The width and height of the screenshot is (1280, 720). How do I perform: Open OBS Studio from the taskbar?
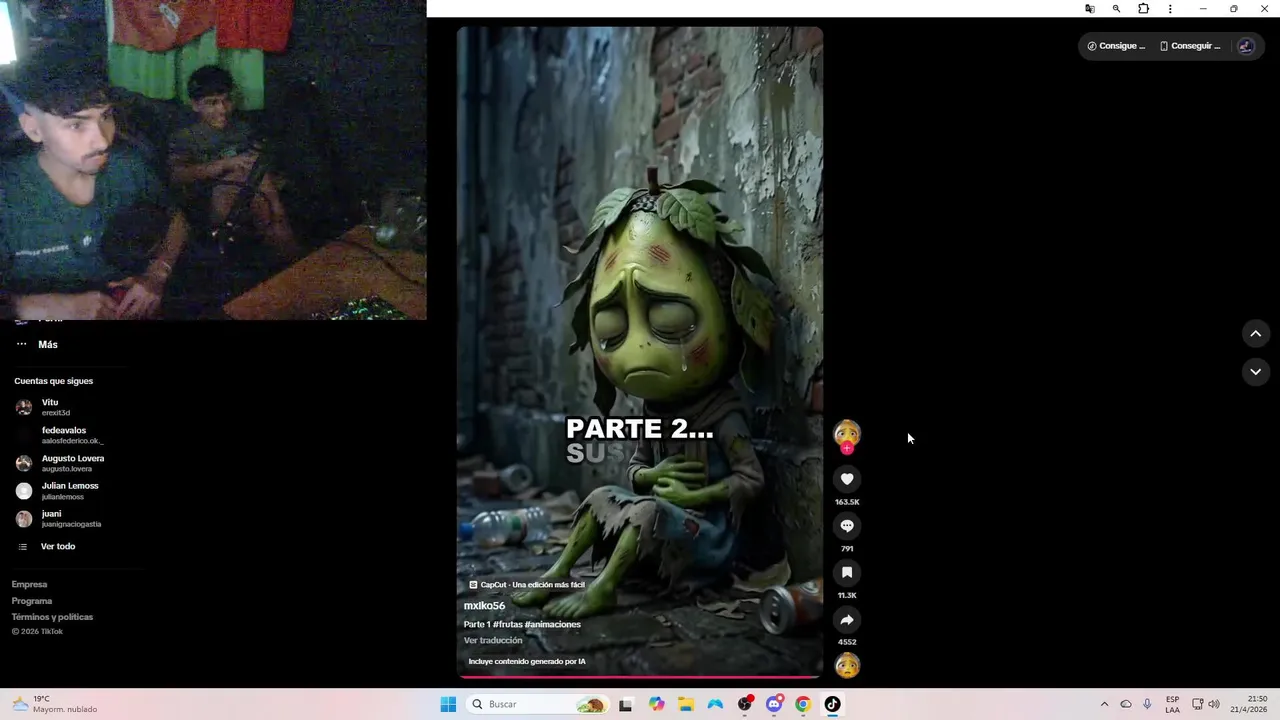745,704
